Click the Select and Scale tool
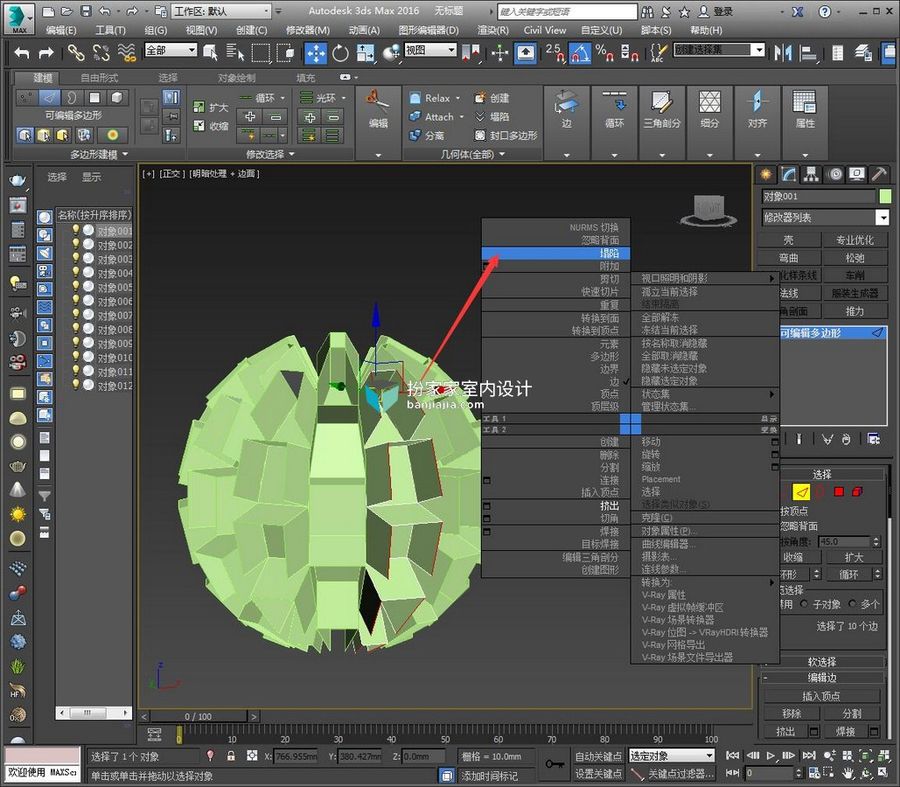 pos(366,53)
